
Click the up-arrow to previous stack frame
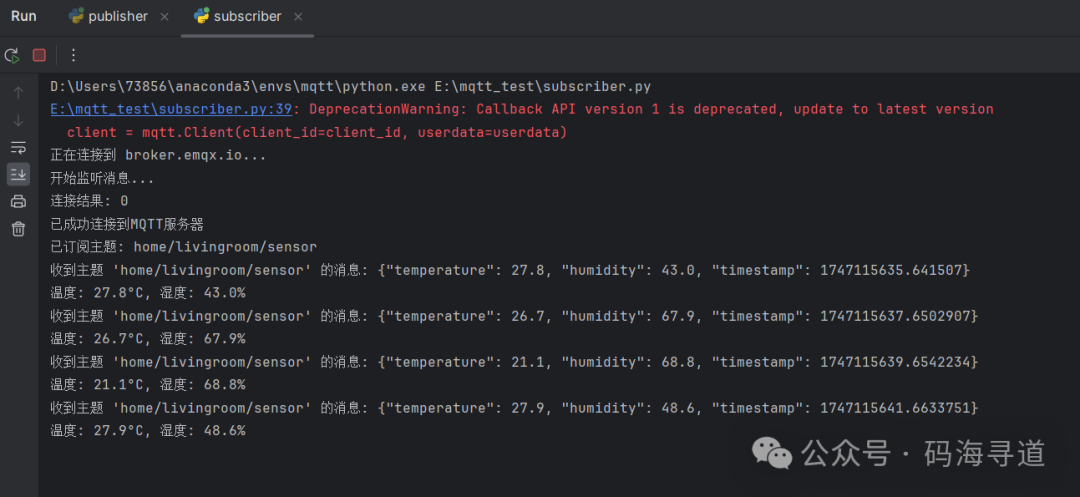19,92
